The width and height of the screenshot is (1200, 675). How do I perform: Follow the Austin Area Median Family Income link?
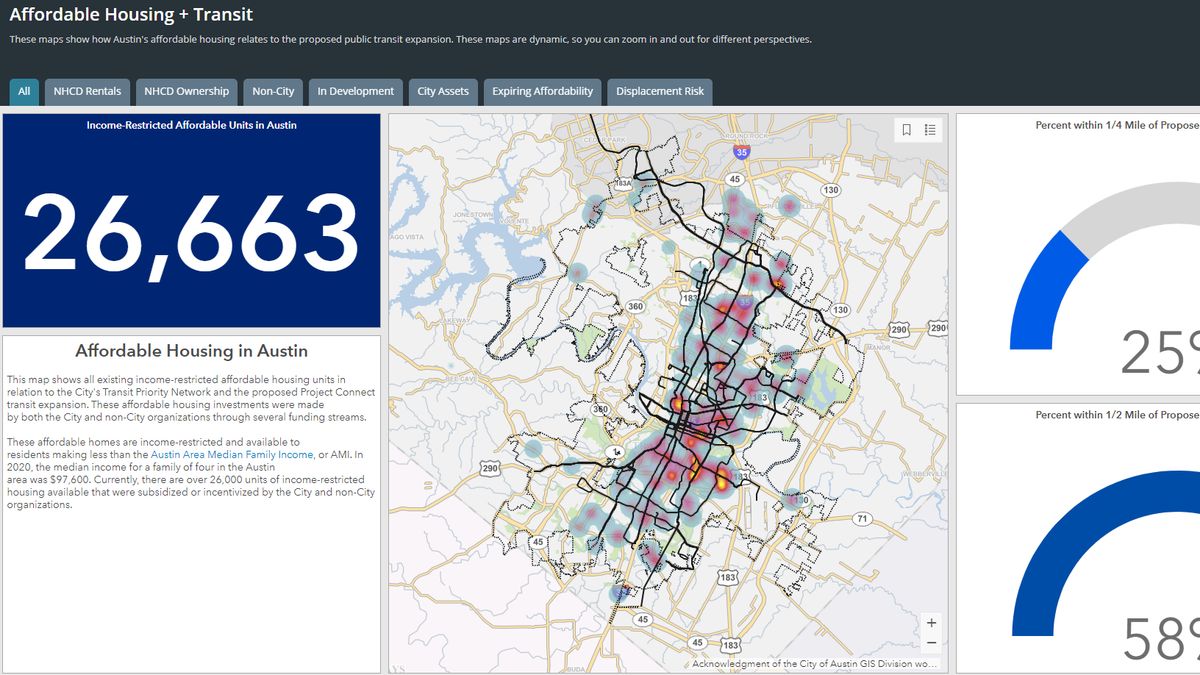pos(232,454)
